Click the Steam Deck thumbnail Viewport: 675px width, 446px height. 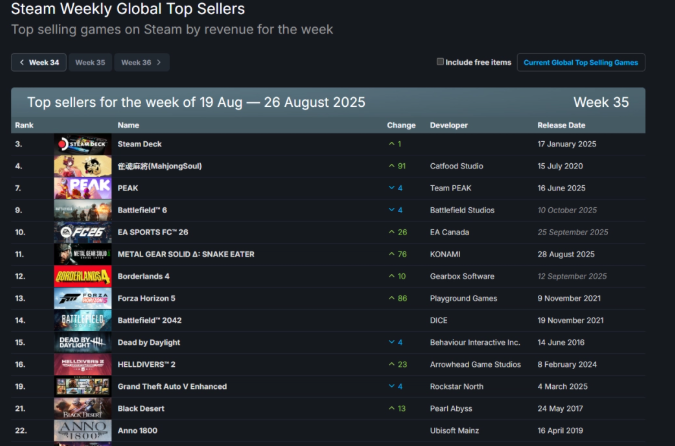pyautogui.click(x=83, y=144)
